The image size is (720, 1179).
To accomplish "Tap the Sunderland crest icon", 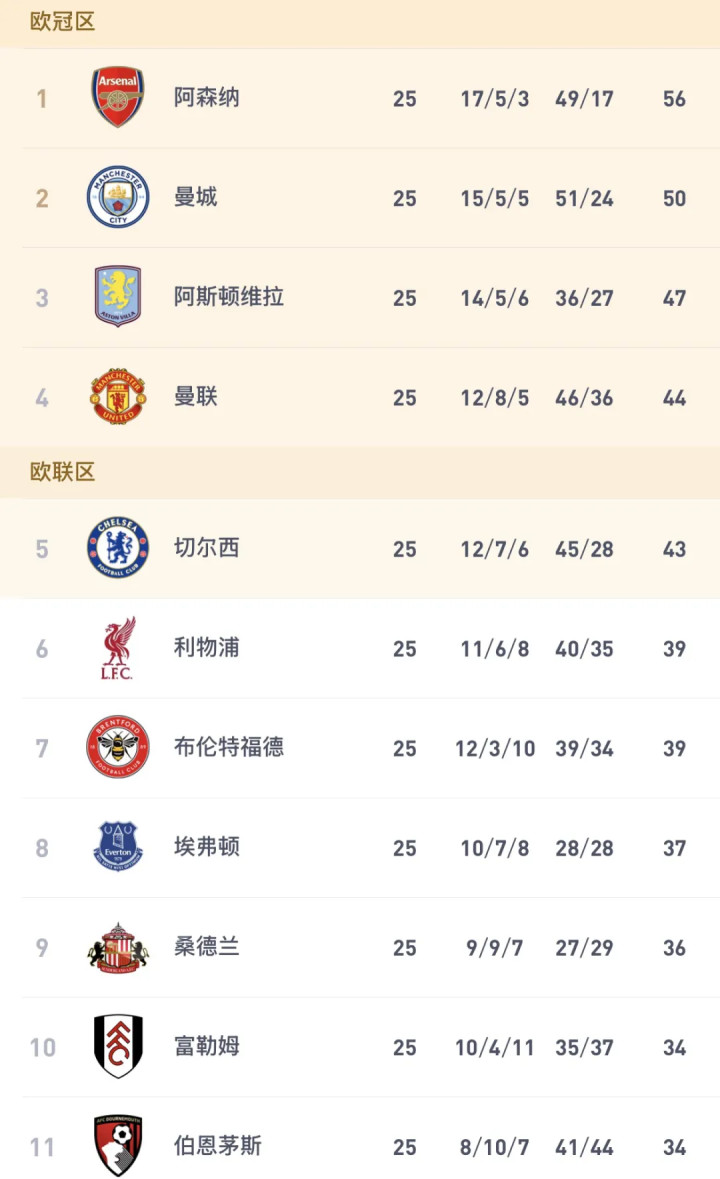I will [x=118, y=947].
